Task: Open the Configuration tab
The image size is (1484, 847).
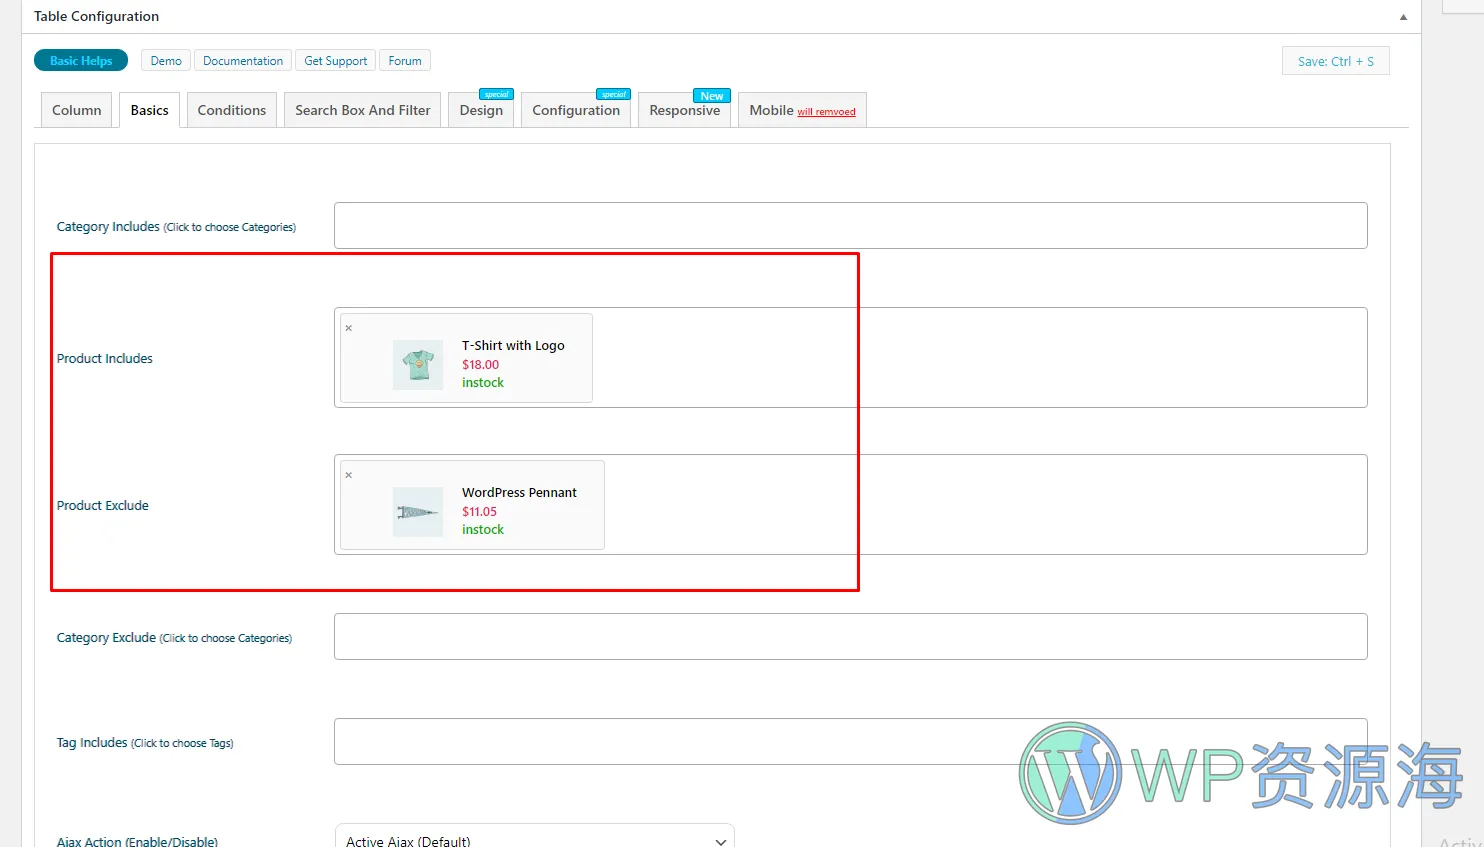Action: 576,110
